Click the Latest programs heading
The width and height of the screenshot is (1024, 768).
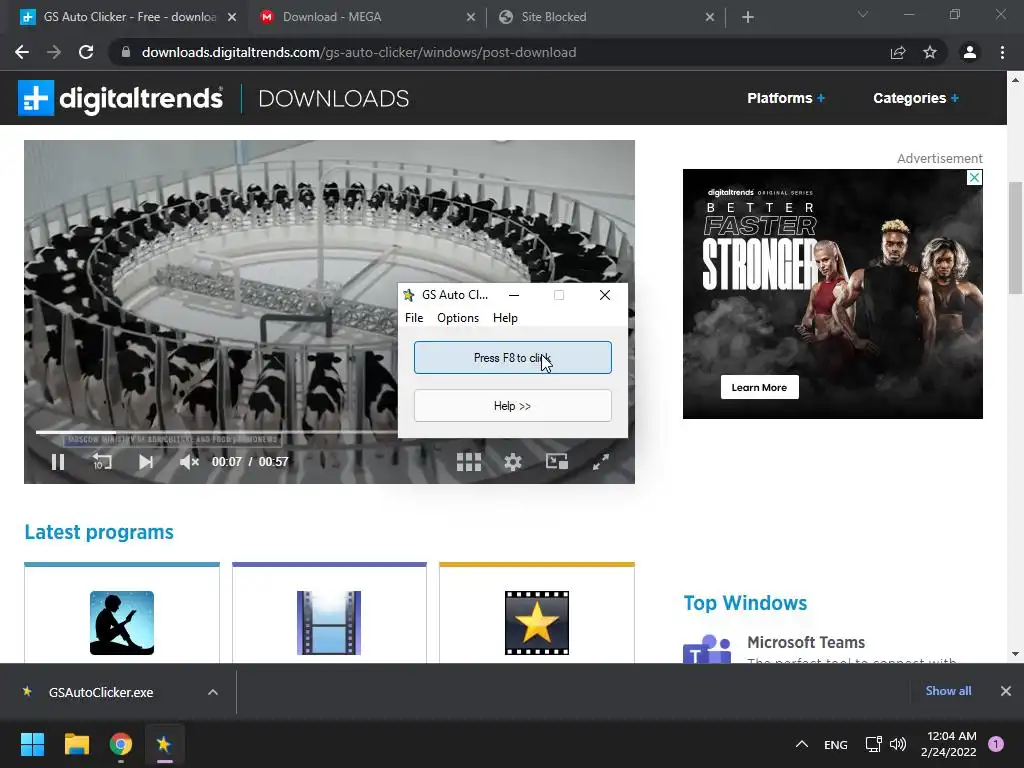pos(99,532)
